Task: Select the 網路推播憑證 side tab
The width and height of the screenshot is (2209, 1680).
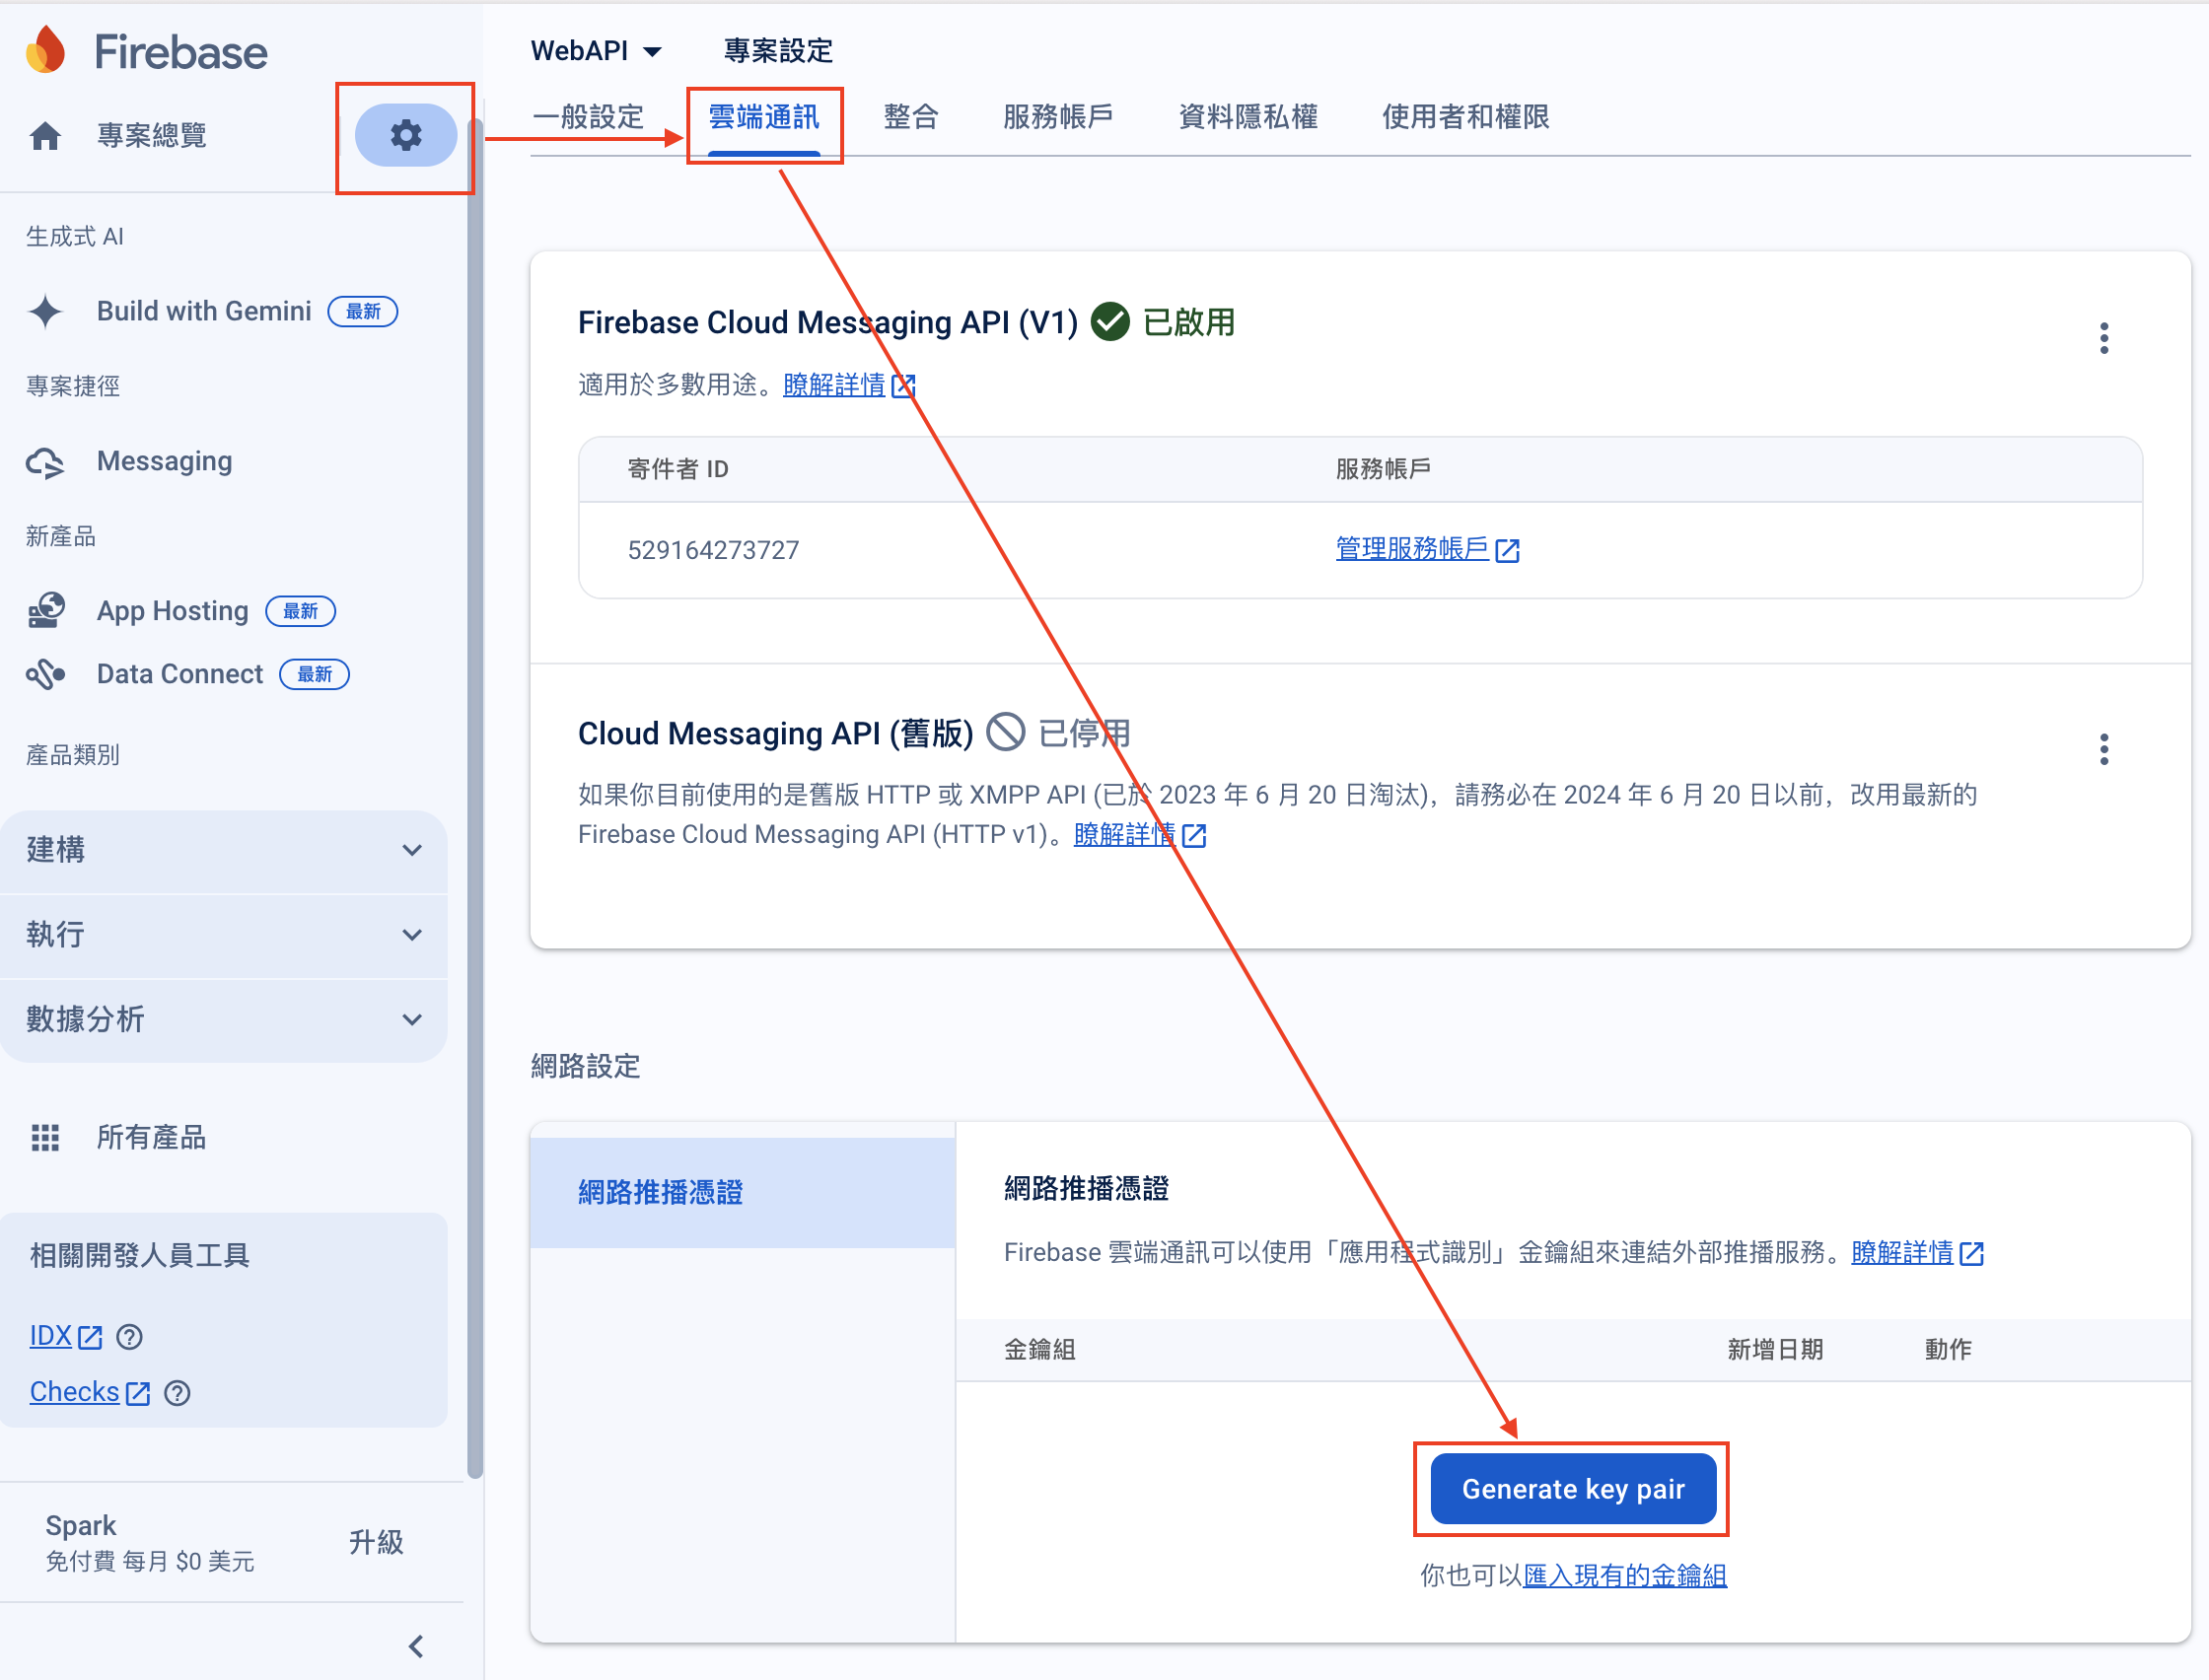Action: pos(742,1192)
